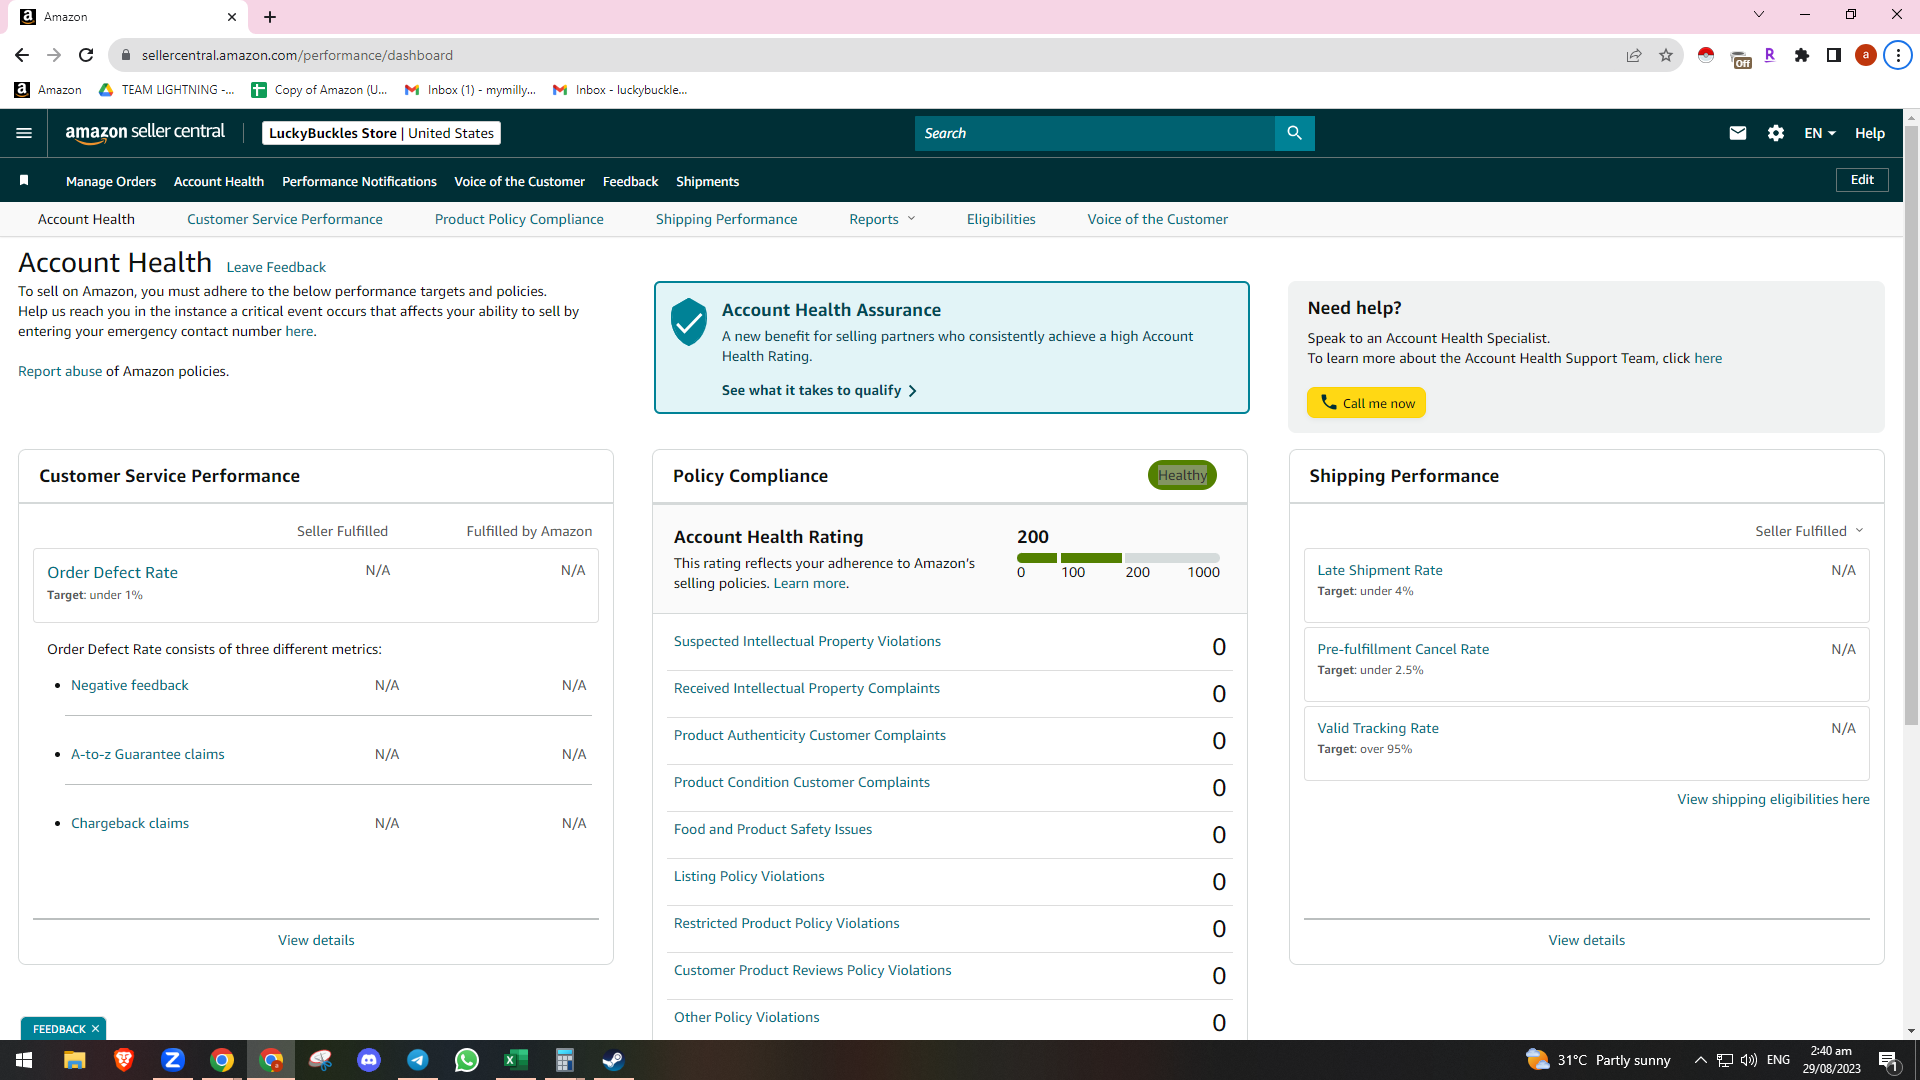Open Steam from the taskbar
This screenshot has width=1920, height=1080.
614,1060
